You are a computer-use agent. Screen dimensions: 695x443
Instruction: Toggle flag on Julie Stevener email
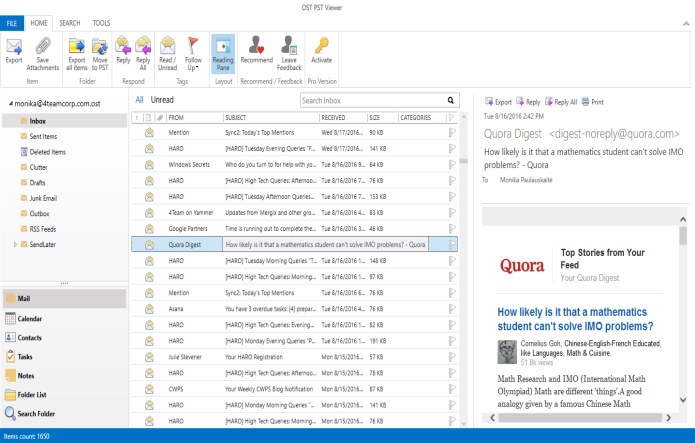[x=452, y=357]
